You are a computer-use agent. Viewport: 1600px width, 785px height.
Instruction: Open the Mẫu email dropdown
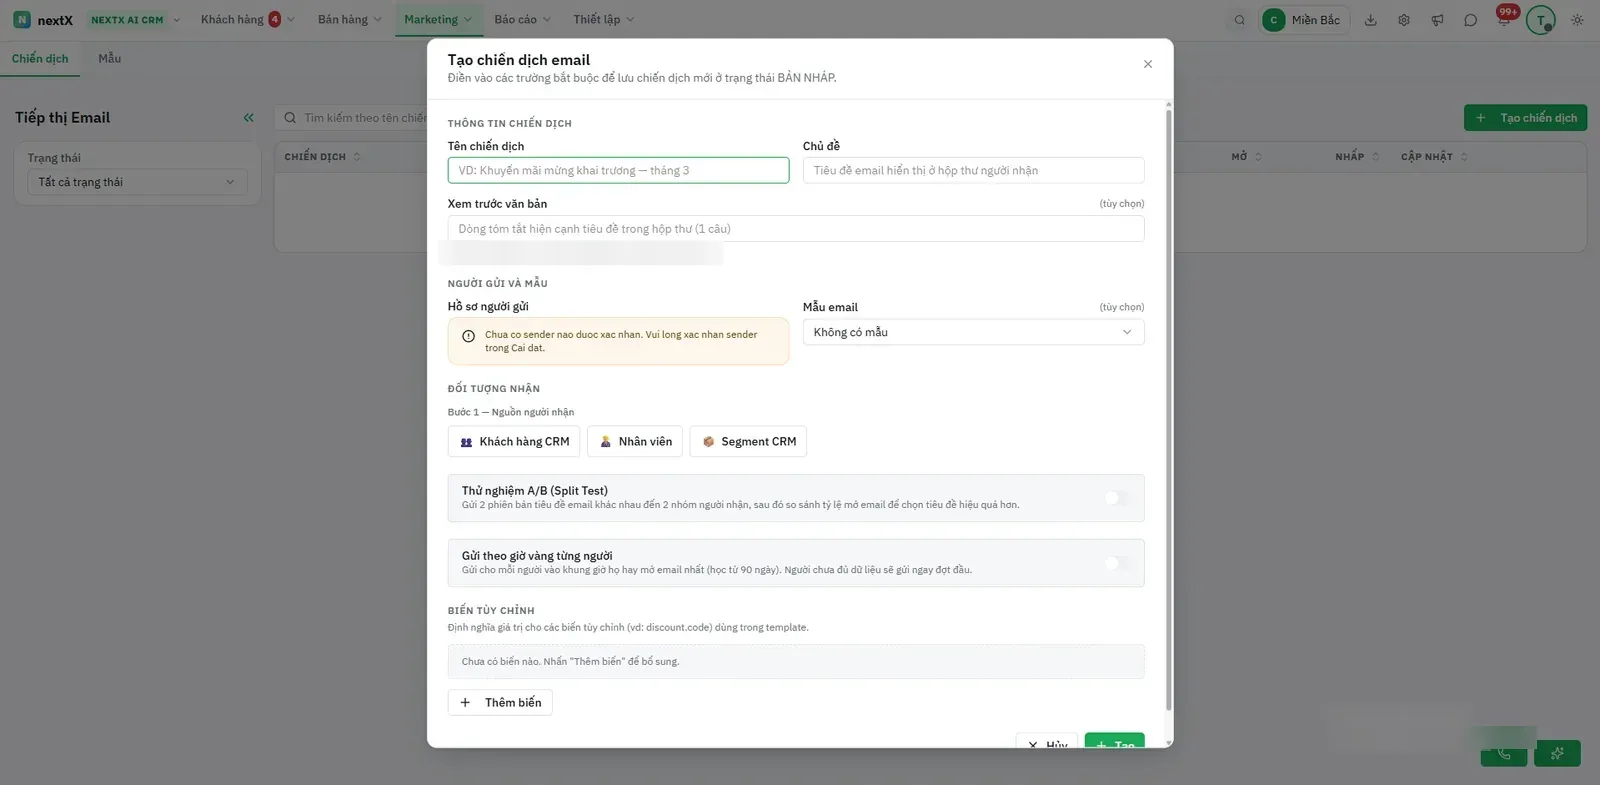(973, 332)
